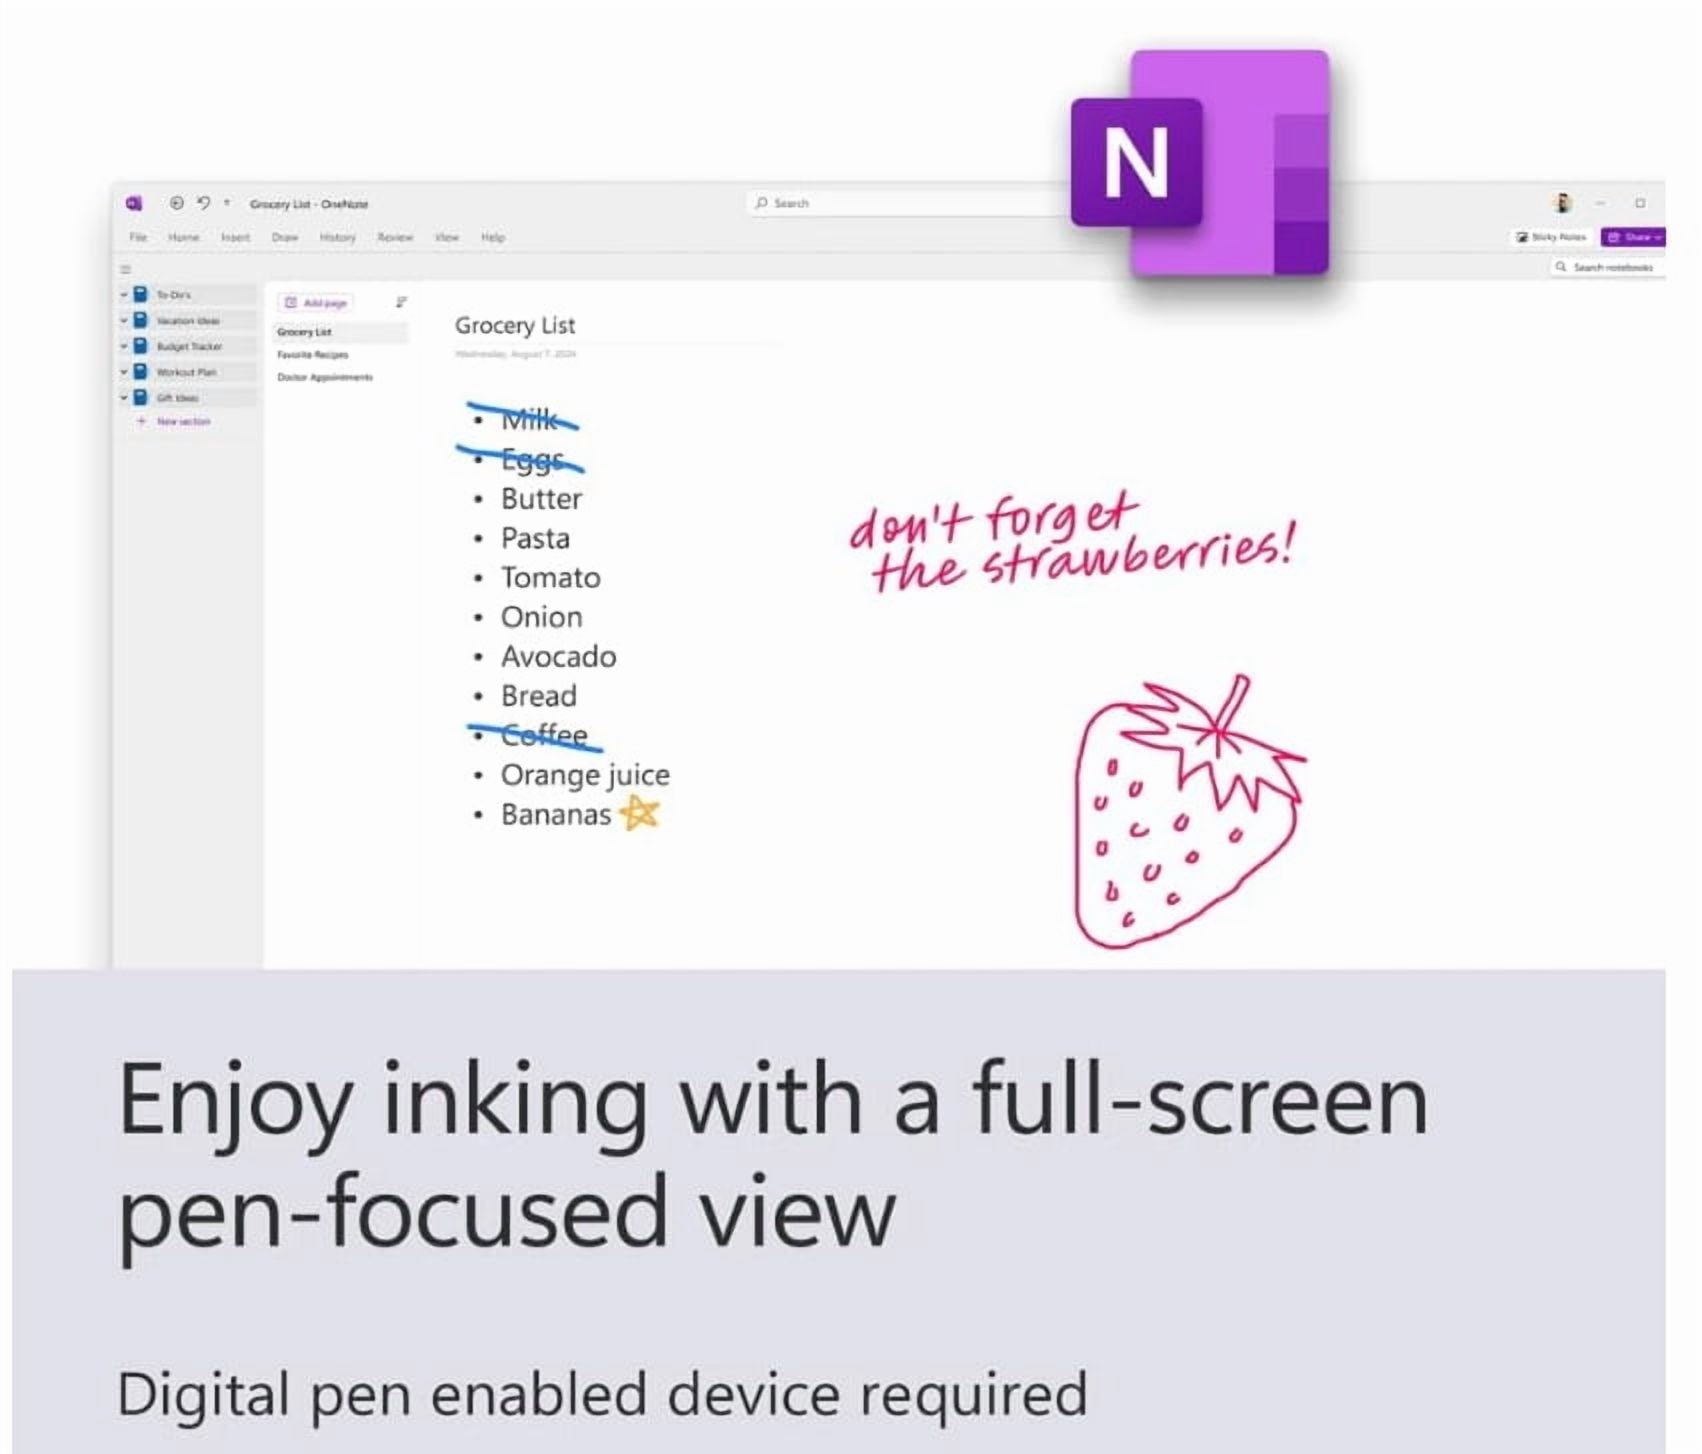Add a New section link
Screen dimensions: 1702x1454
point(182,422)
